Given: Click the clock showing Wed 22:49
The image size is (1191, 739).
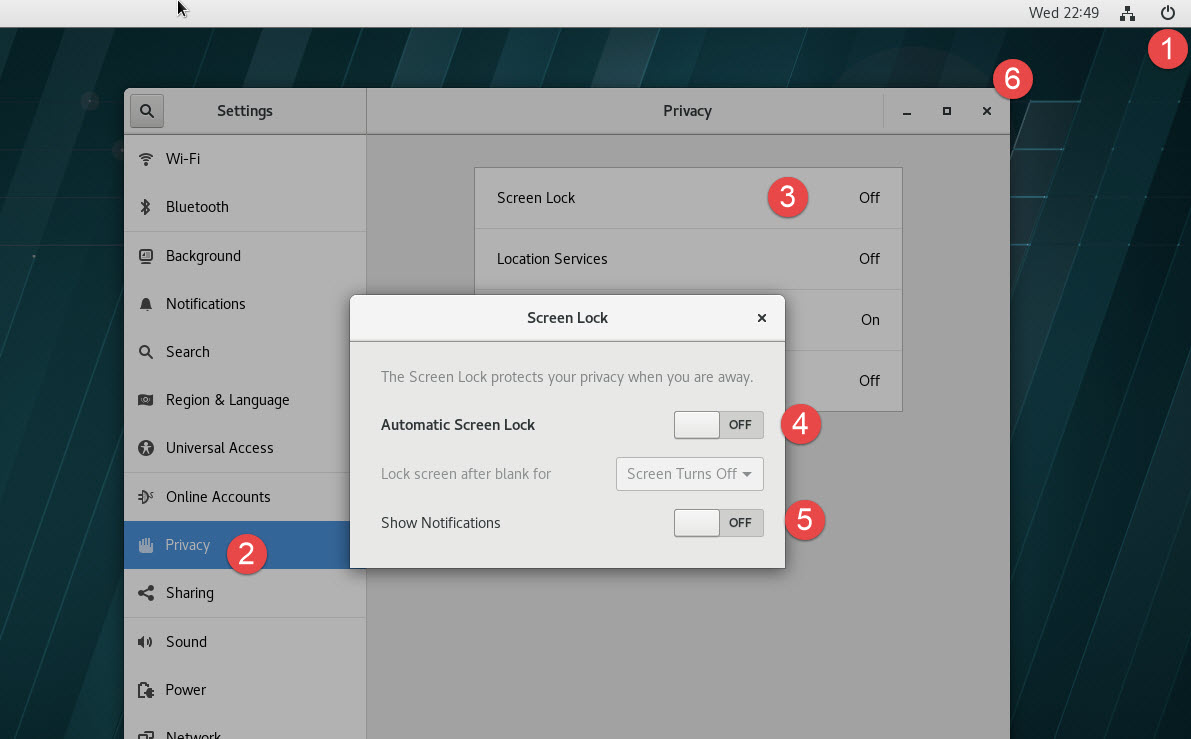Looking at the screenshot, I should 1063,13.
